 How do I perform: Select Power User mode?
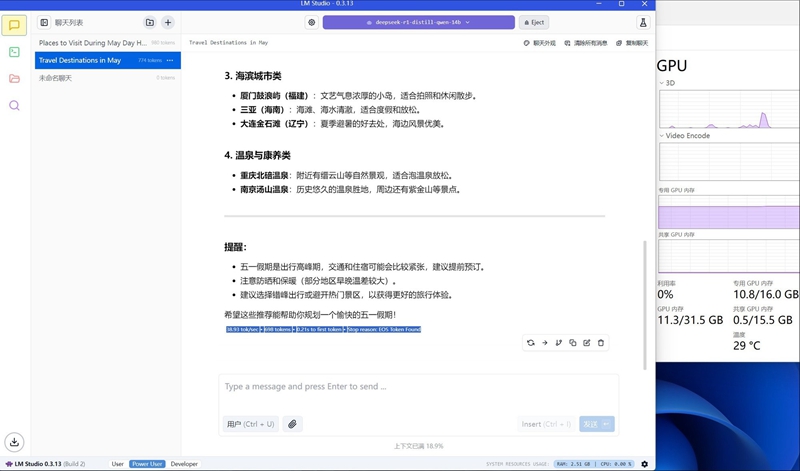pyautogui.click(x=147, y=464)
